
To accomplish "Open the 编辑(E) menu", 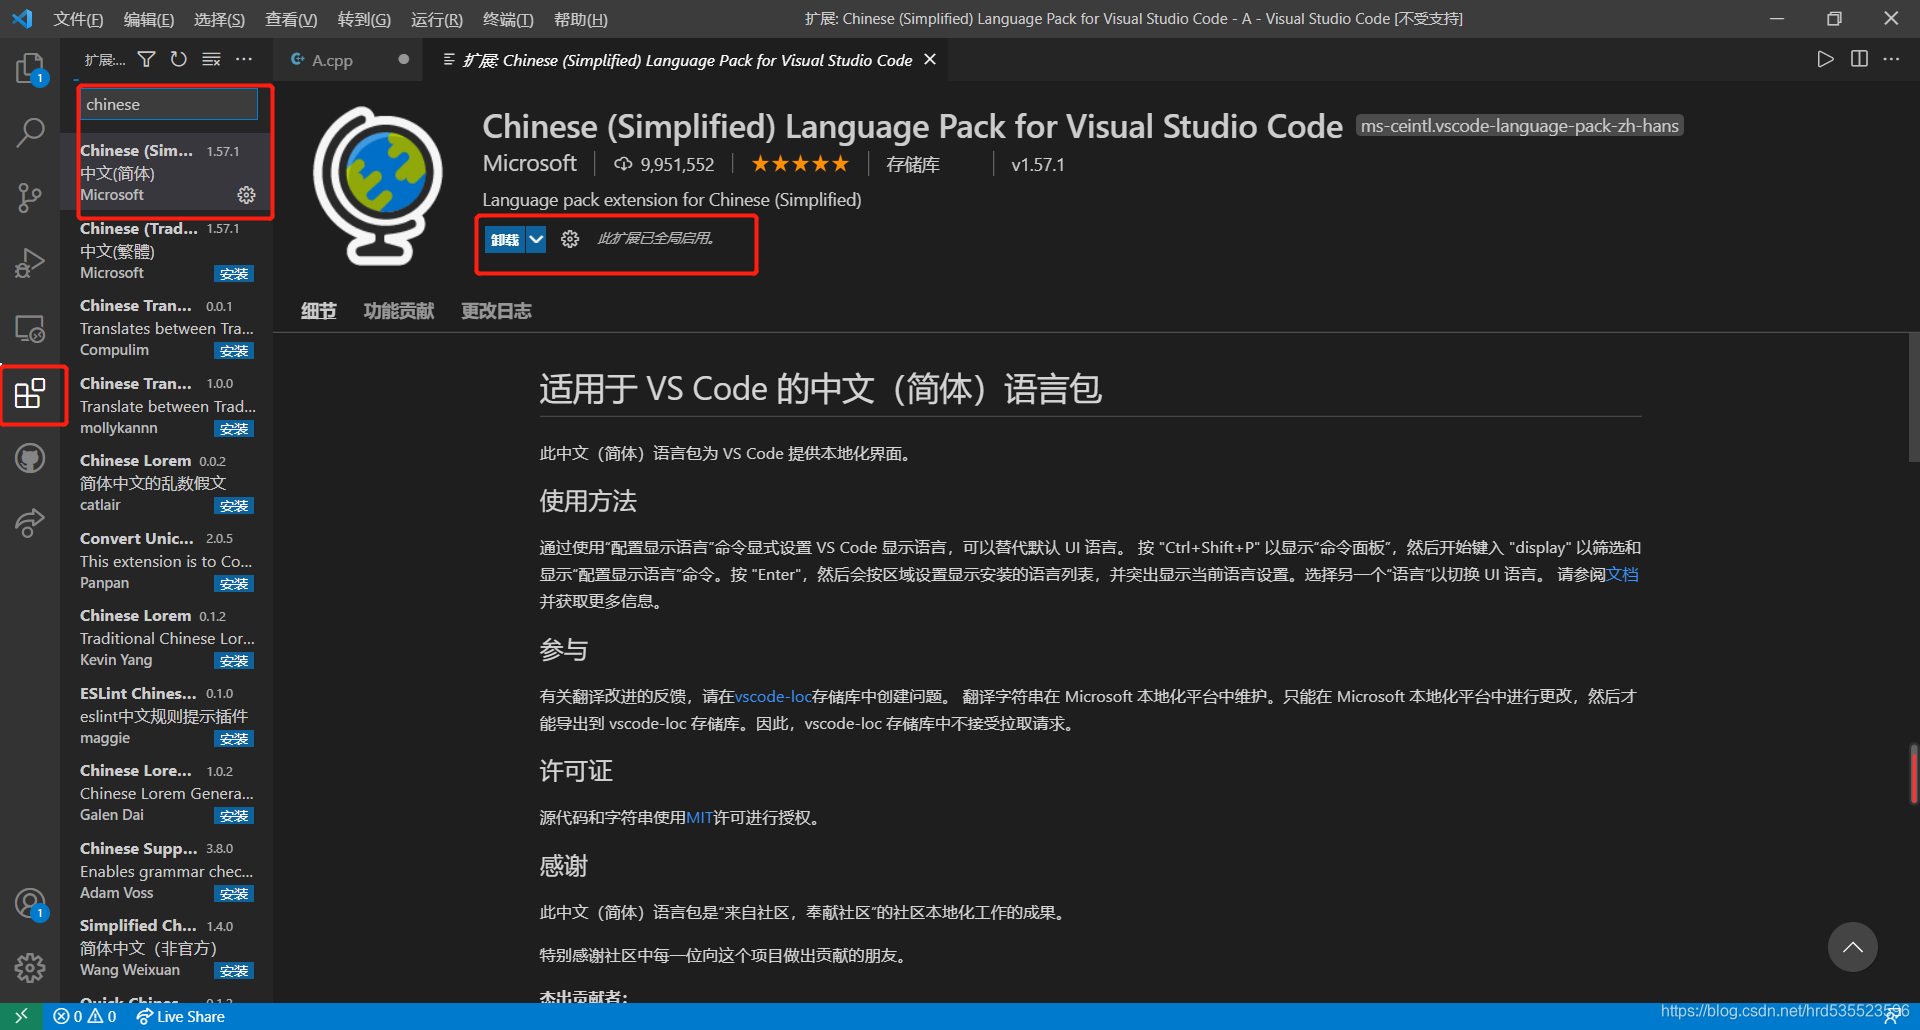I will tap(149, 19).
